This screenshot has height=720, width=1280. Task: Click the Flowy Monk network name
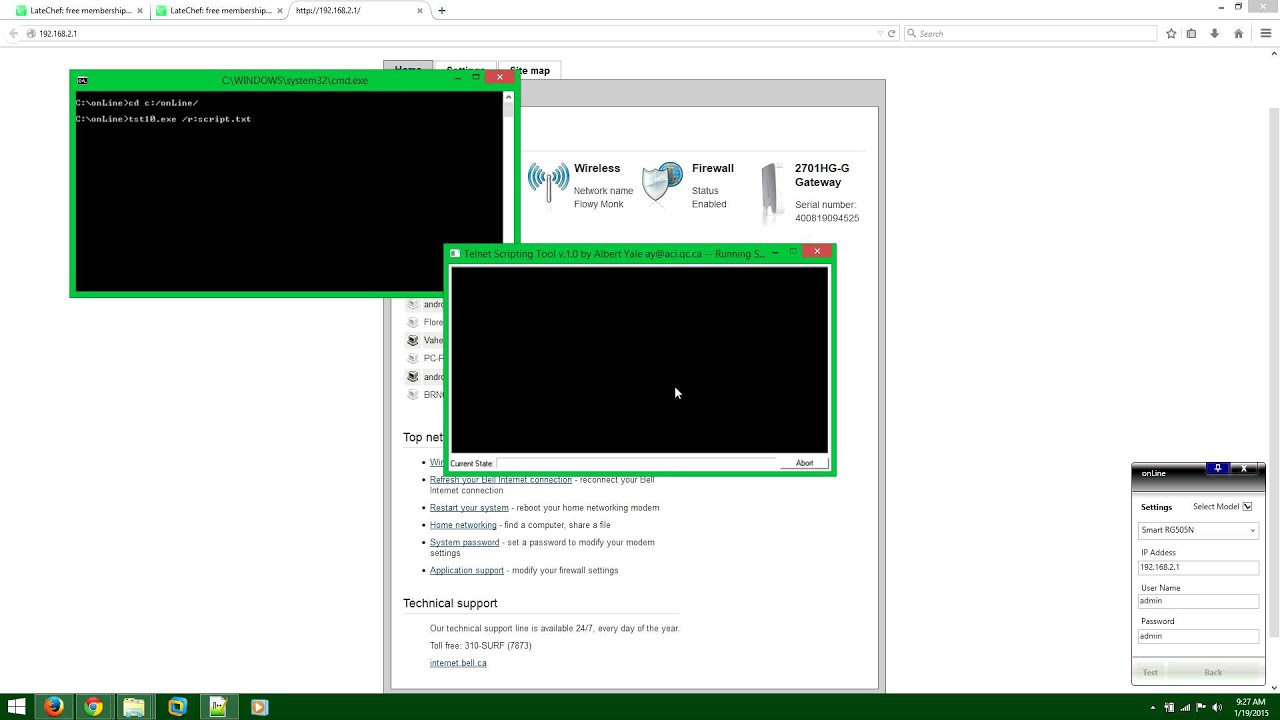[599, 204]
